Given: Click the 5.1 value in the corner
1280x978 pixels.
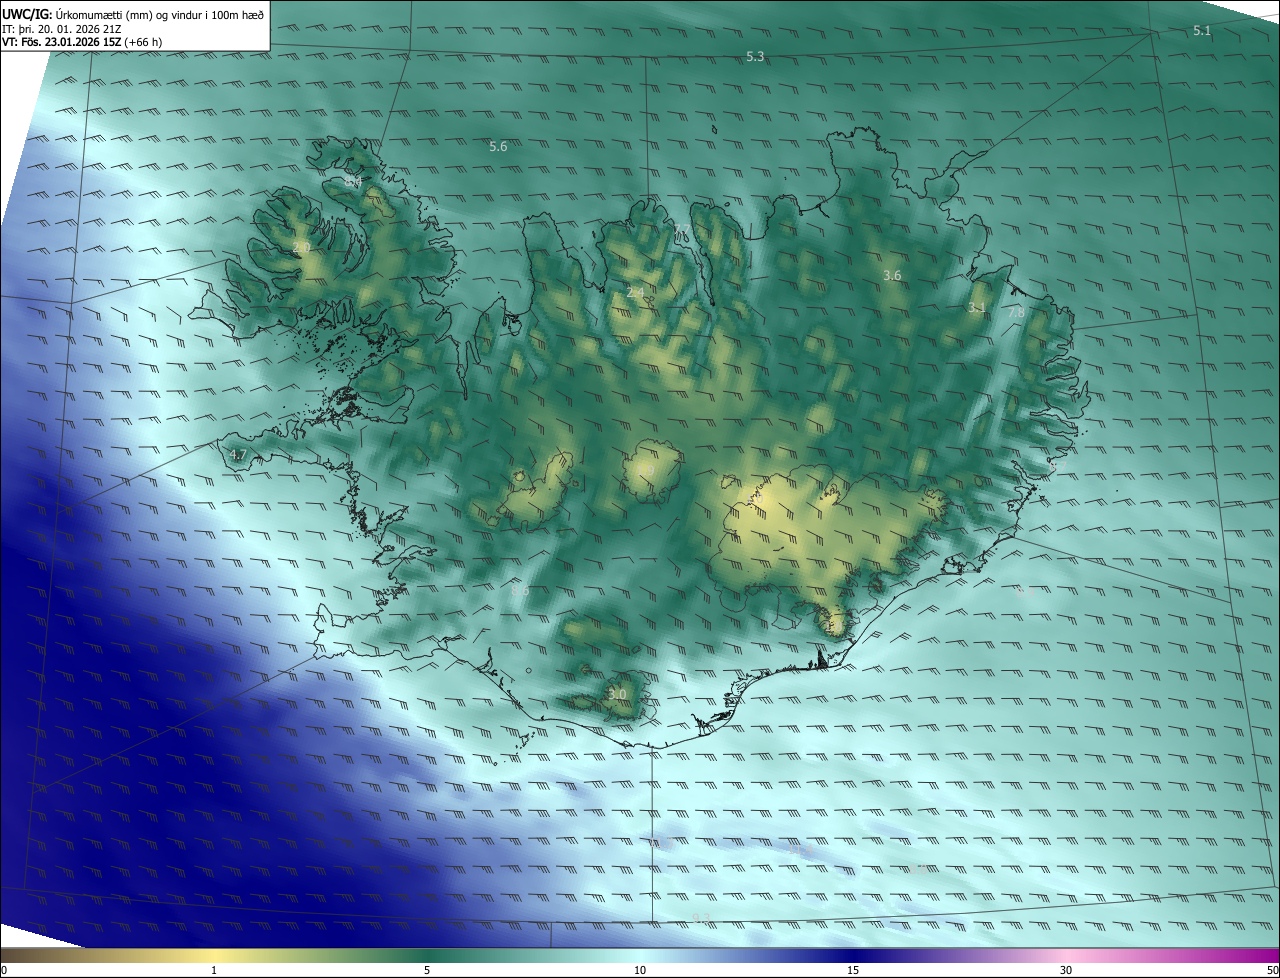Looking at the screenshot, I should (x=1202, y=31).
